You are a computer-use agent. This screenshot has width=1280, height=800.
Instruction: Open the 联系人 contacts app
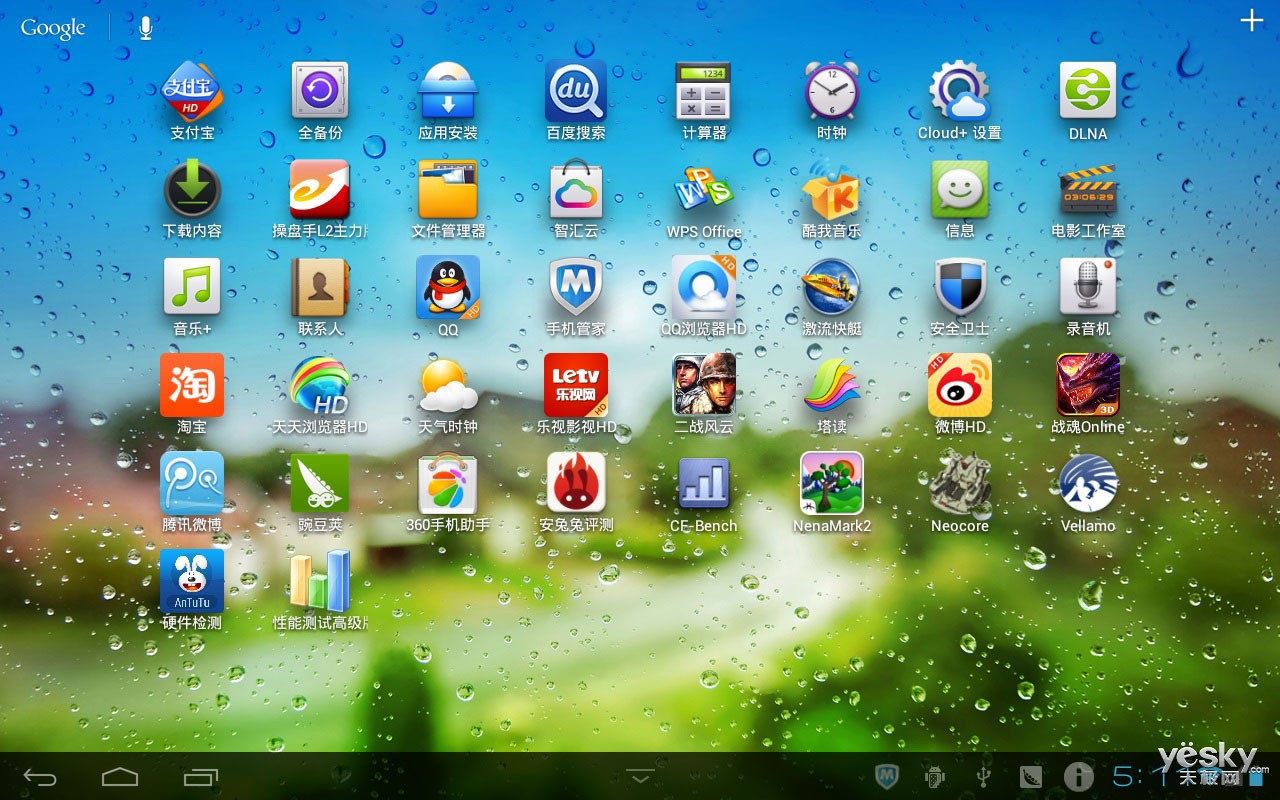click(320, 287)
